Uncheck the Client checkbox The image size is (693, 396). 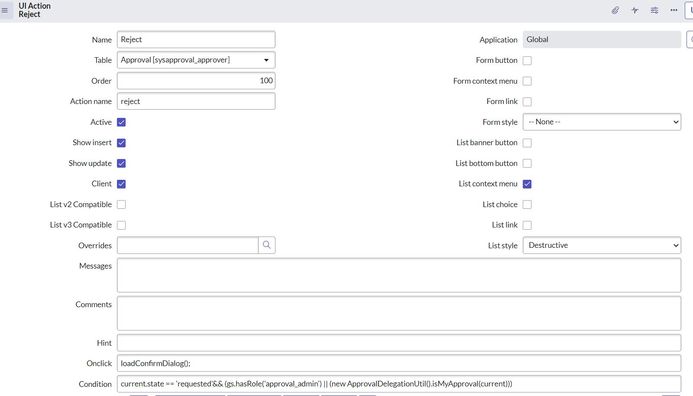click(122, 184)
